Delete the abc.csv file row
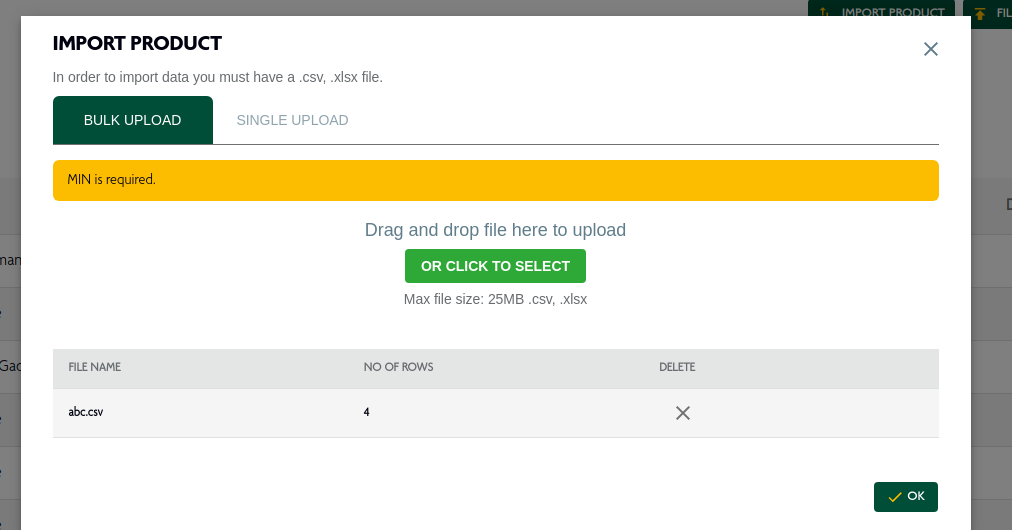Viewport: 1012px width, 530px height. (x=682, y=413)
